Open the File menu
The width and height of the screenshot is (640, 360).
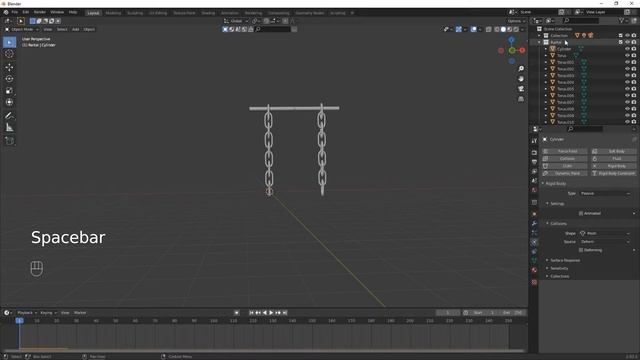pos(15,12)
